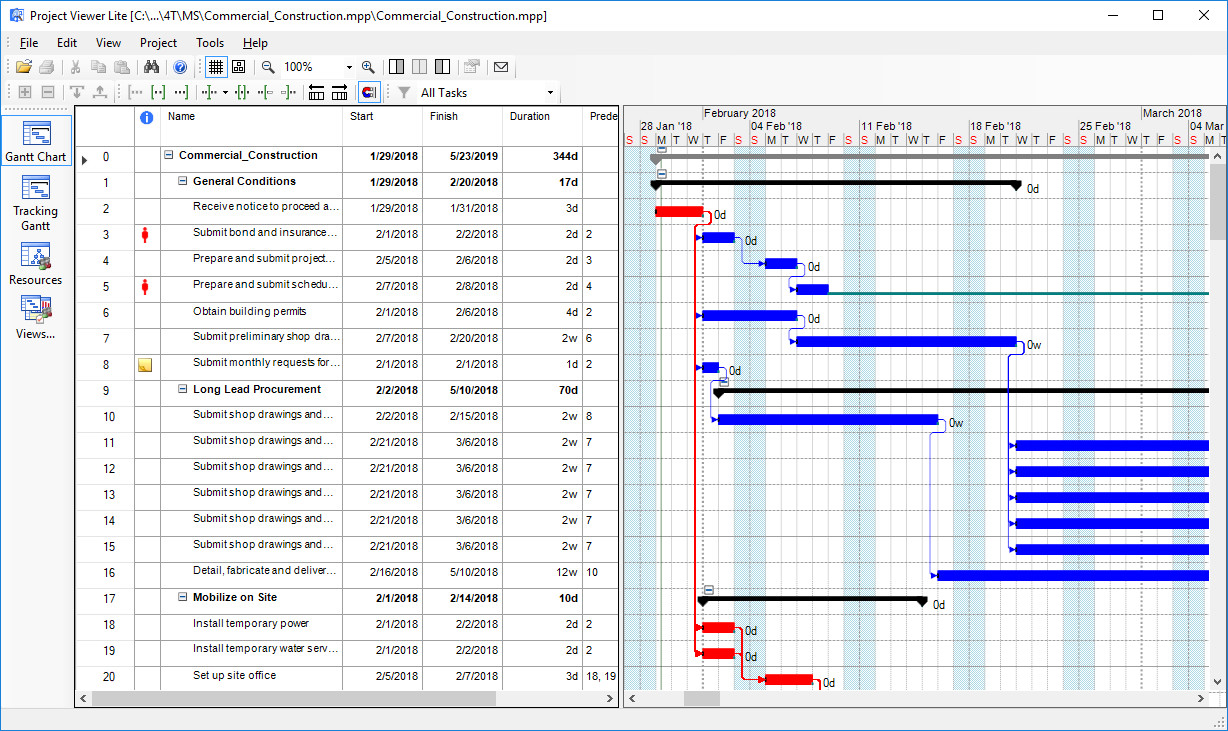Screen dimensions: 1228x731
Task: Click the envelope email icon
Action: tap(501, 67)
